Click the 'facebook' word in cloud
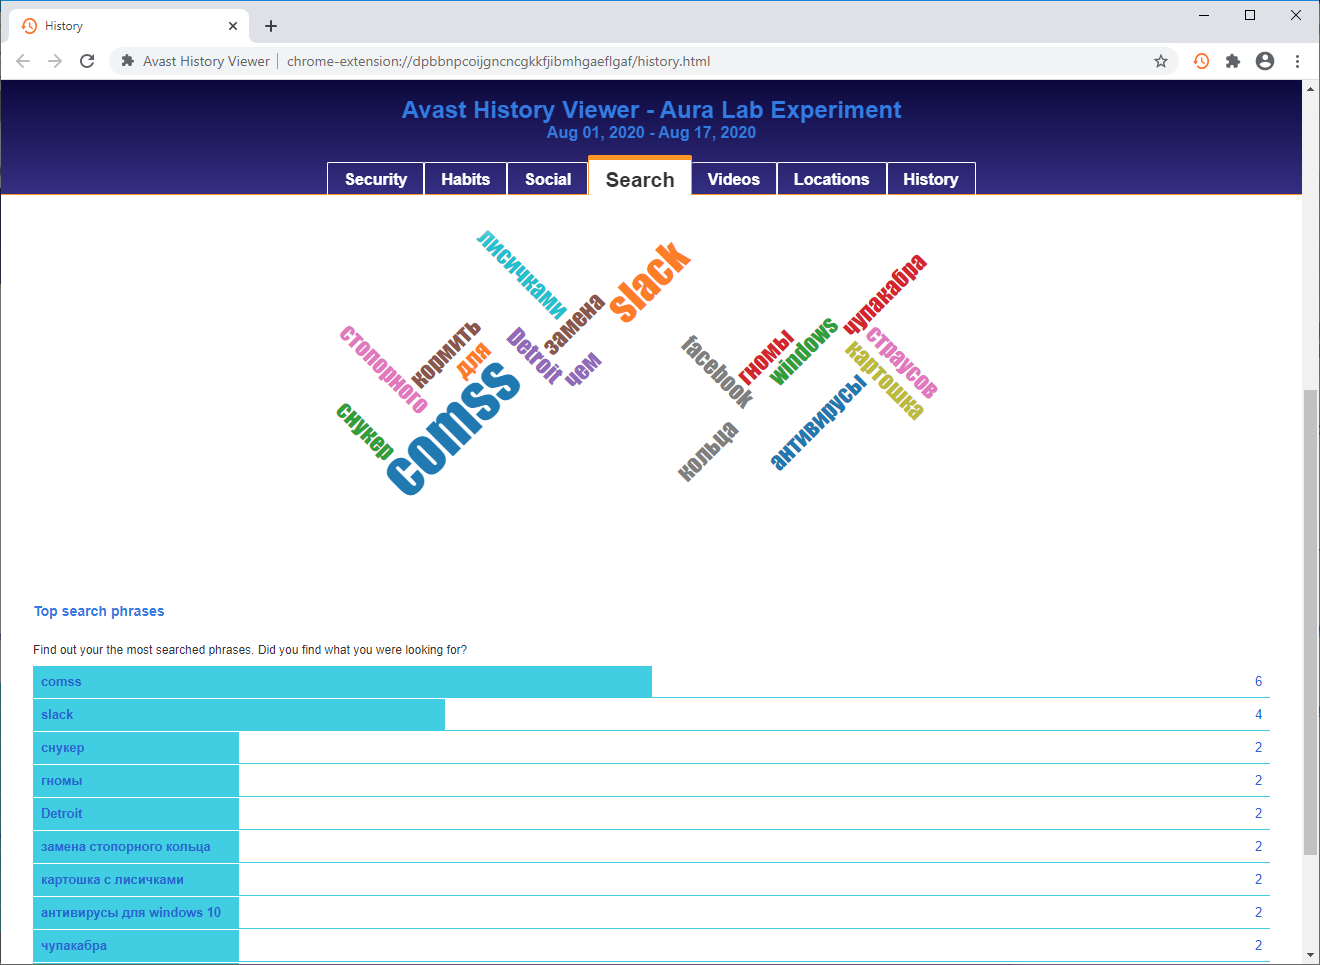This screenshot has height=965, width=1320. 718,372
